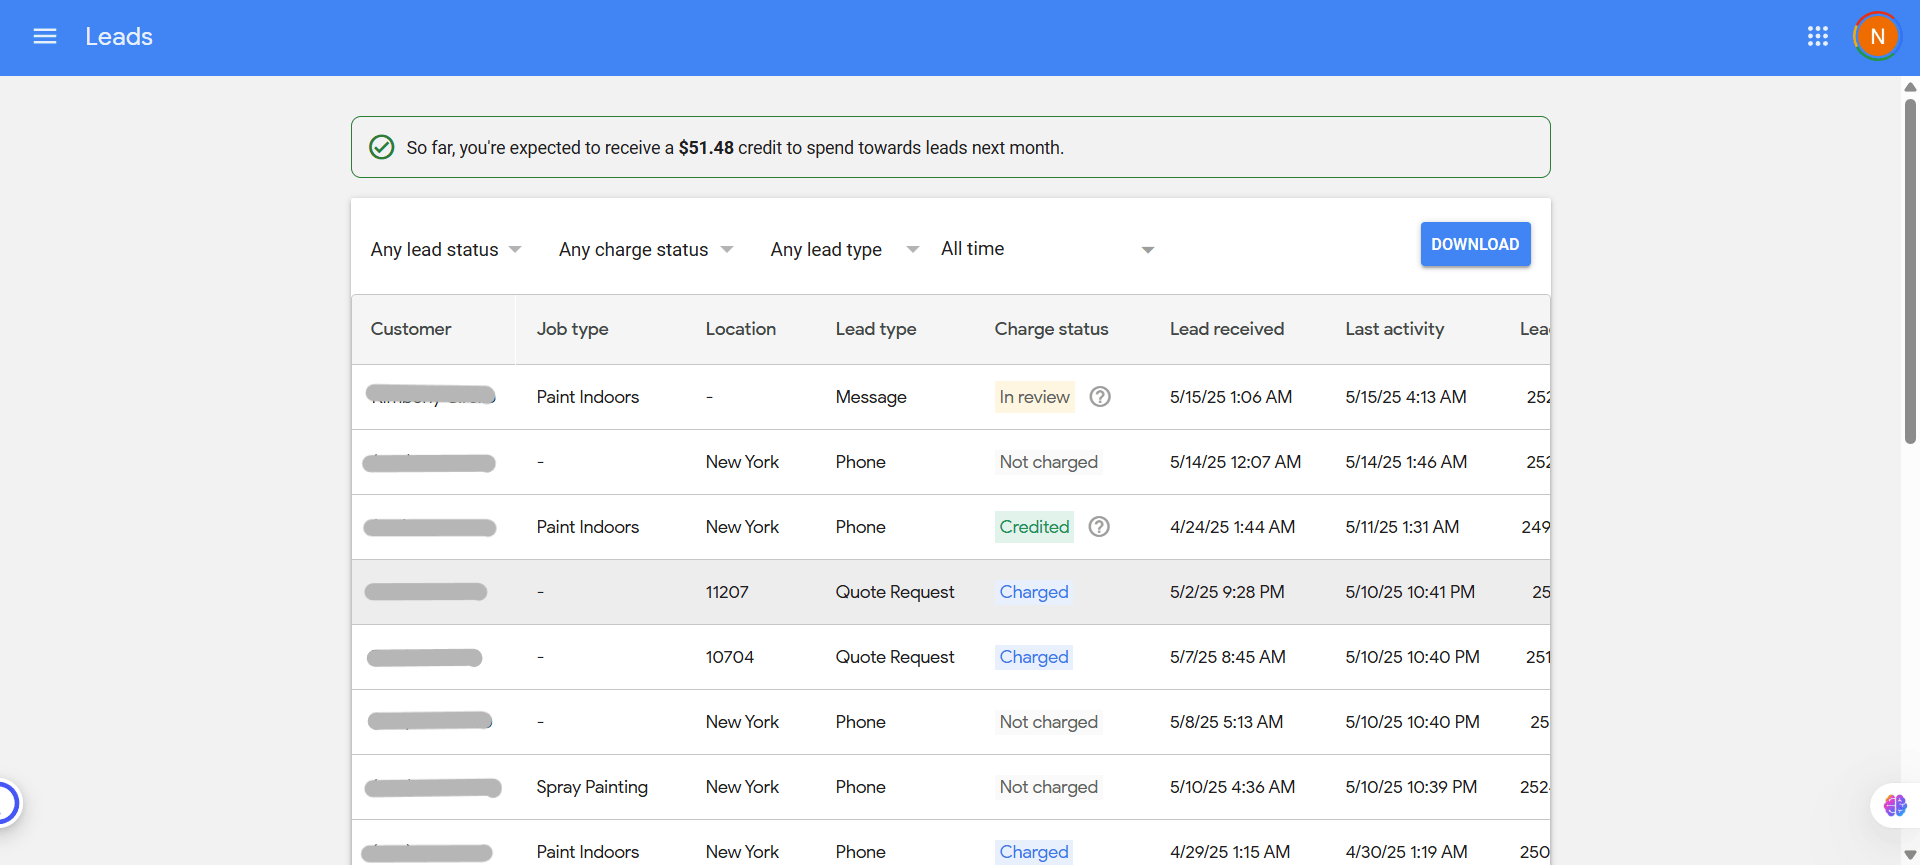This screenshot has height=865, width=1920.
Task: Click the Leads page title
Action: (x=119, y=37)
